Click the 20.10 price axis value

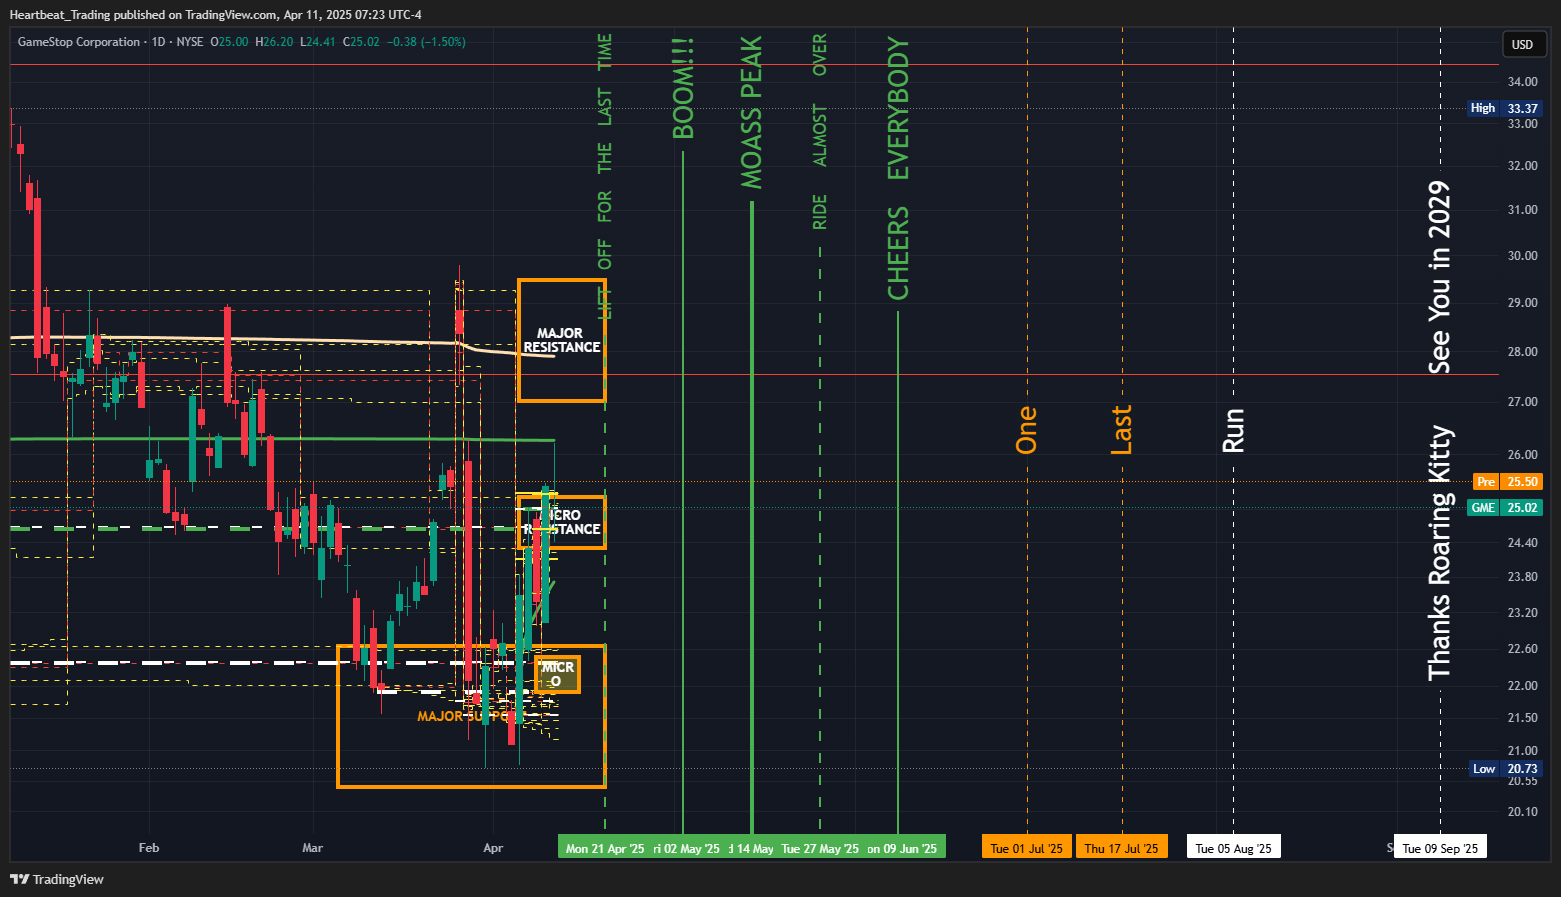coord(1523,812)
